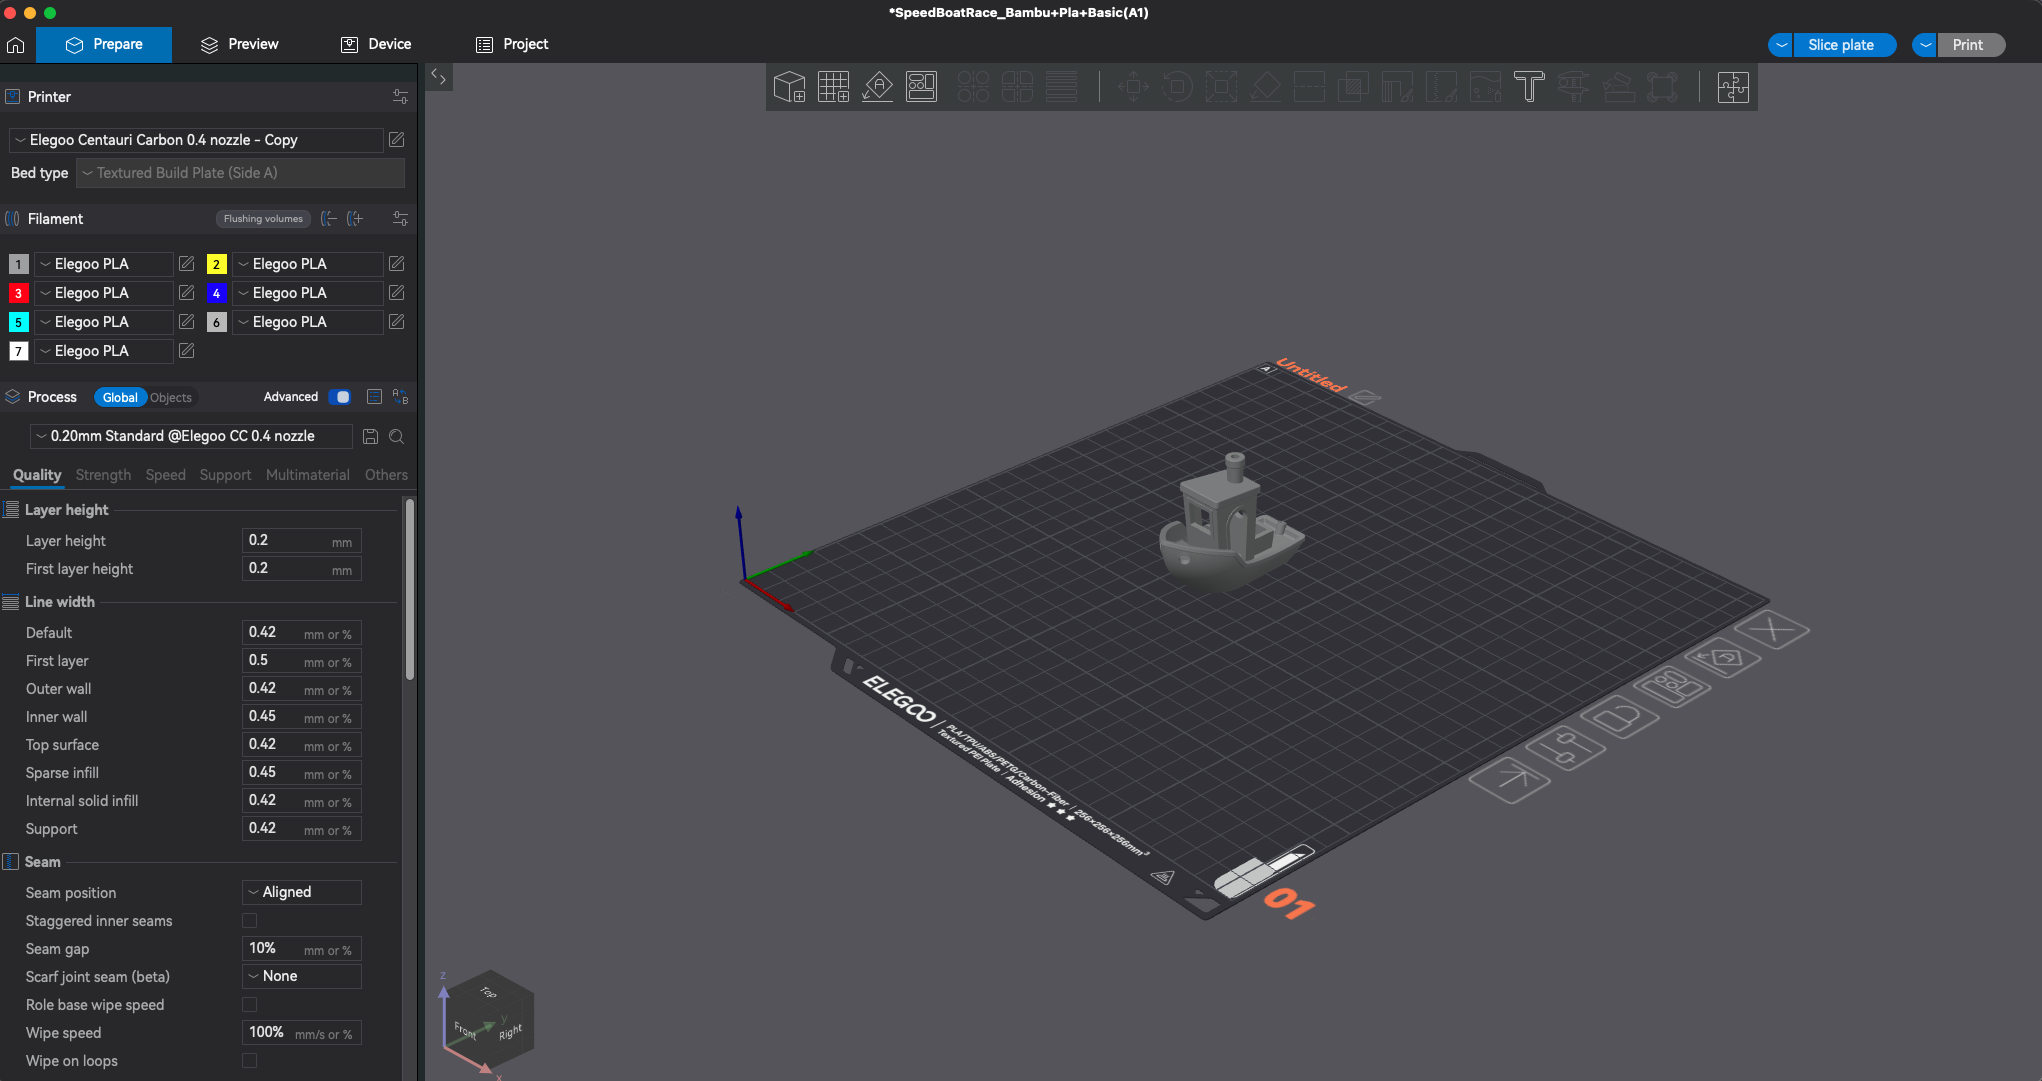Click the Arrange all objects icon
Viewport: 2042px width, 1081px height.
[921, 87]
